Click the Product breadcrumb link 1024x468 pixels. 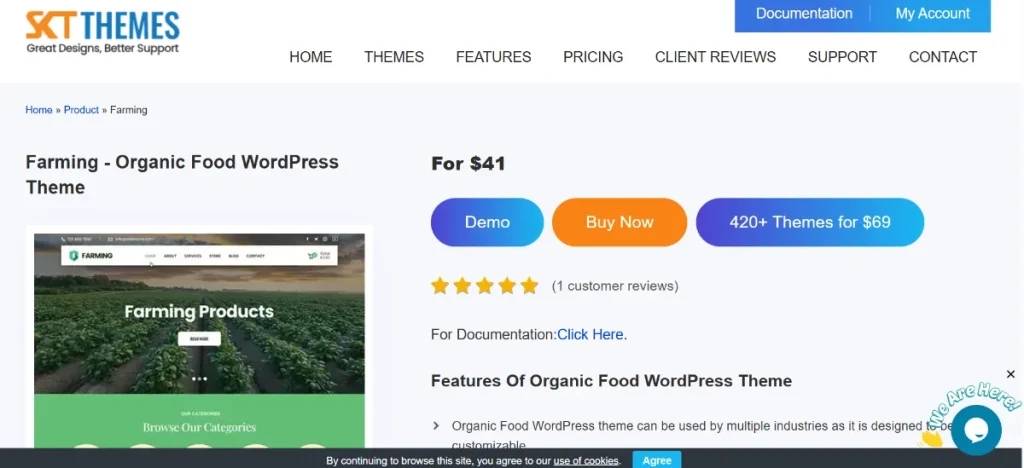click(x=82, y=110)
